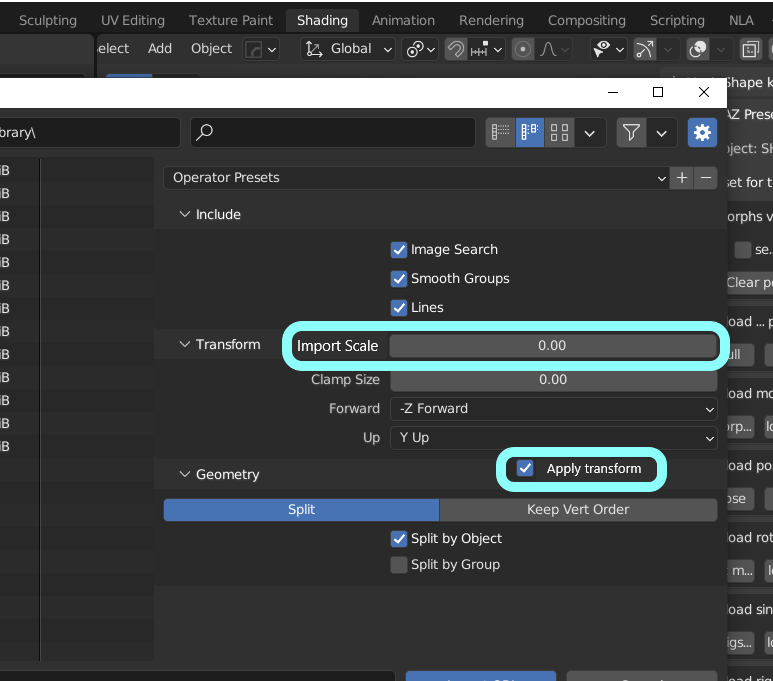Switch to the Sculpting workspace tab
The height and width of the screenshot is (681, 773).
click(48, 20)
